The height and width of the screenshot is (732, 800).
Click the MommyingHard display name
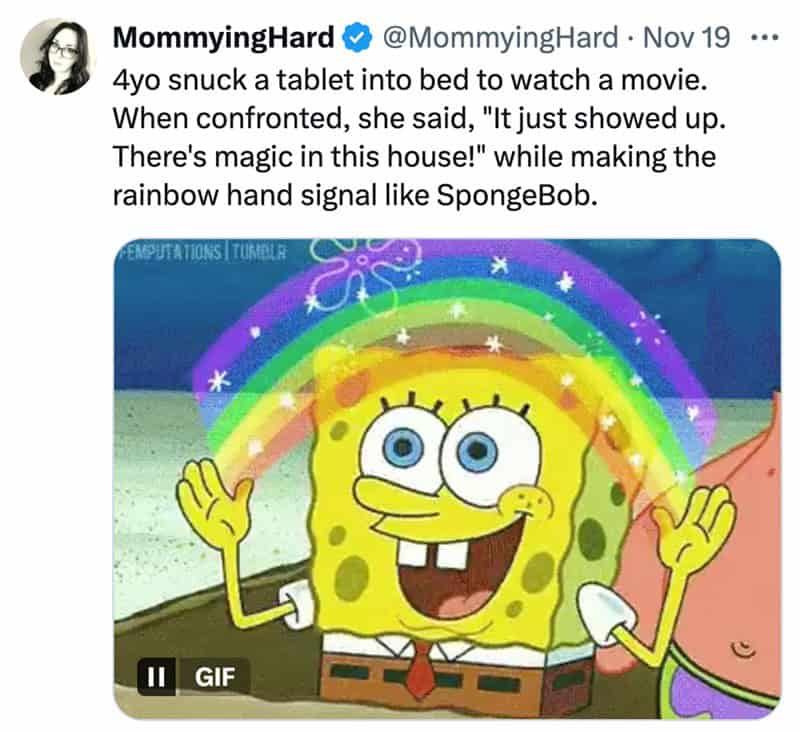(x=224, y=39)
